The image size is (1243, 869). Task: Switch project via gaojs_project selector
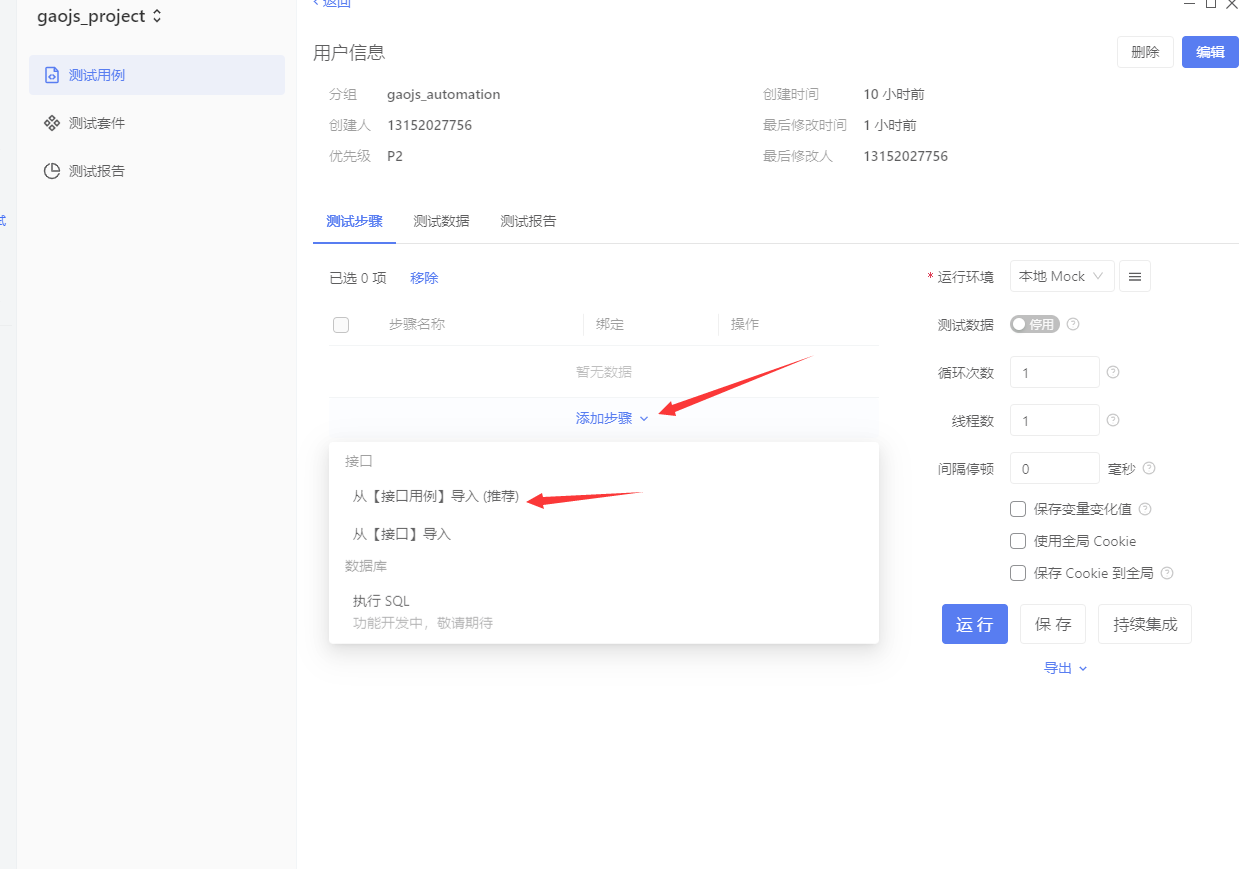(100, 16)
